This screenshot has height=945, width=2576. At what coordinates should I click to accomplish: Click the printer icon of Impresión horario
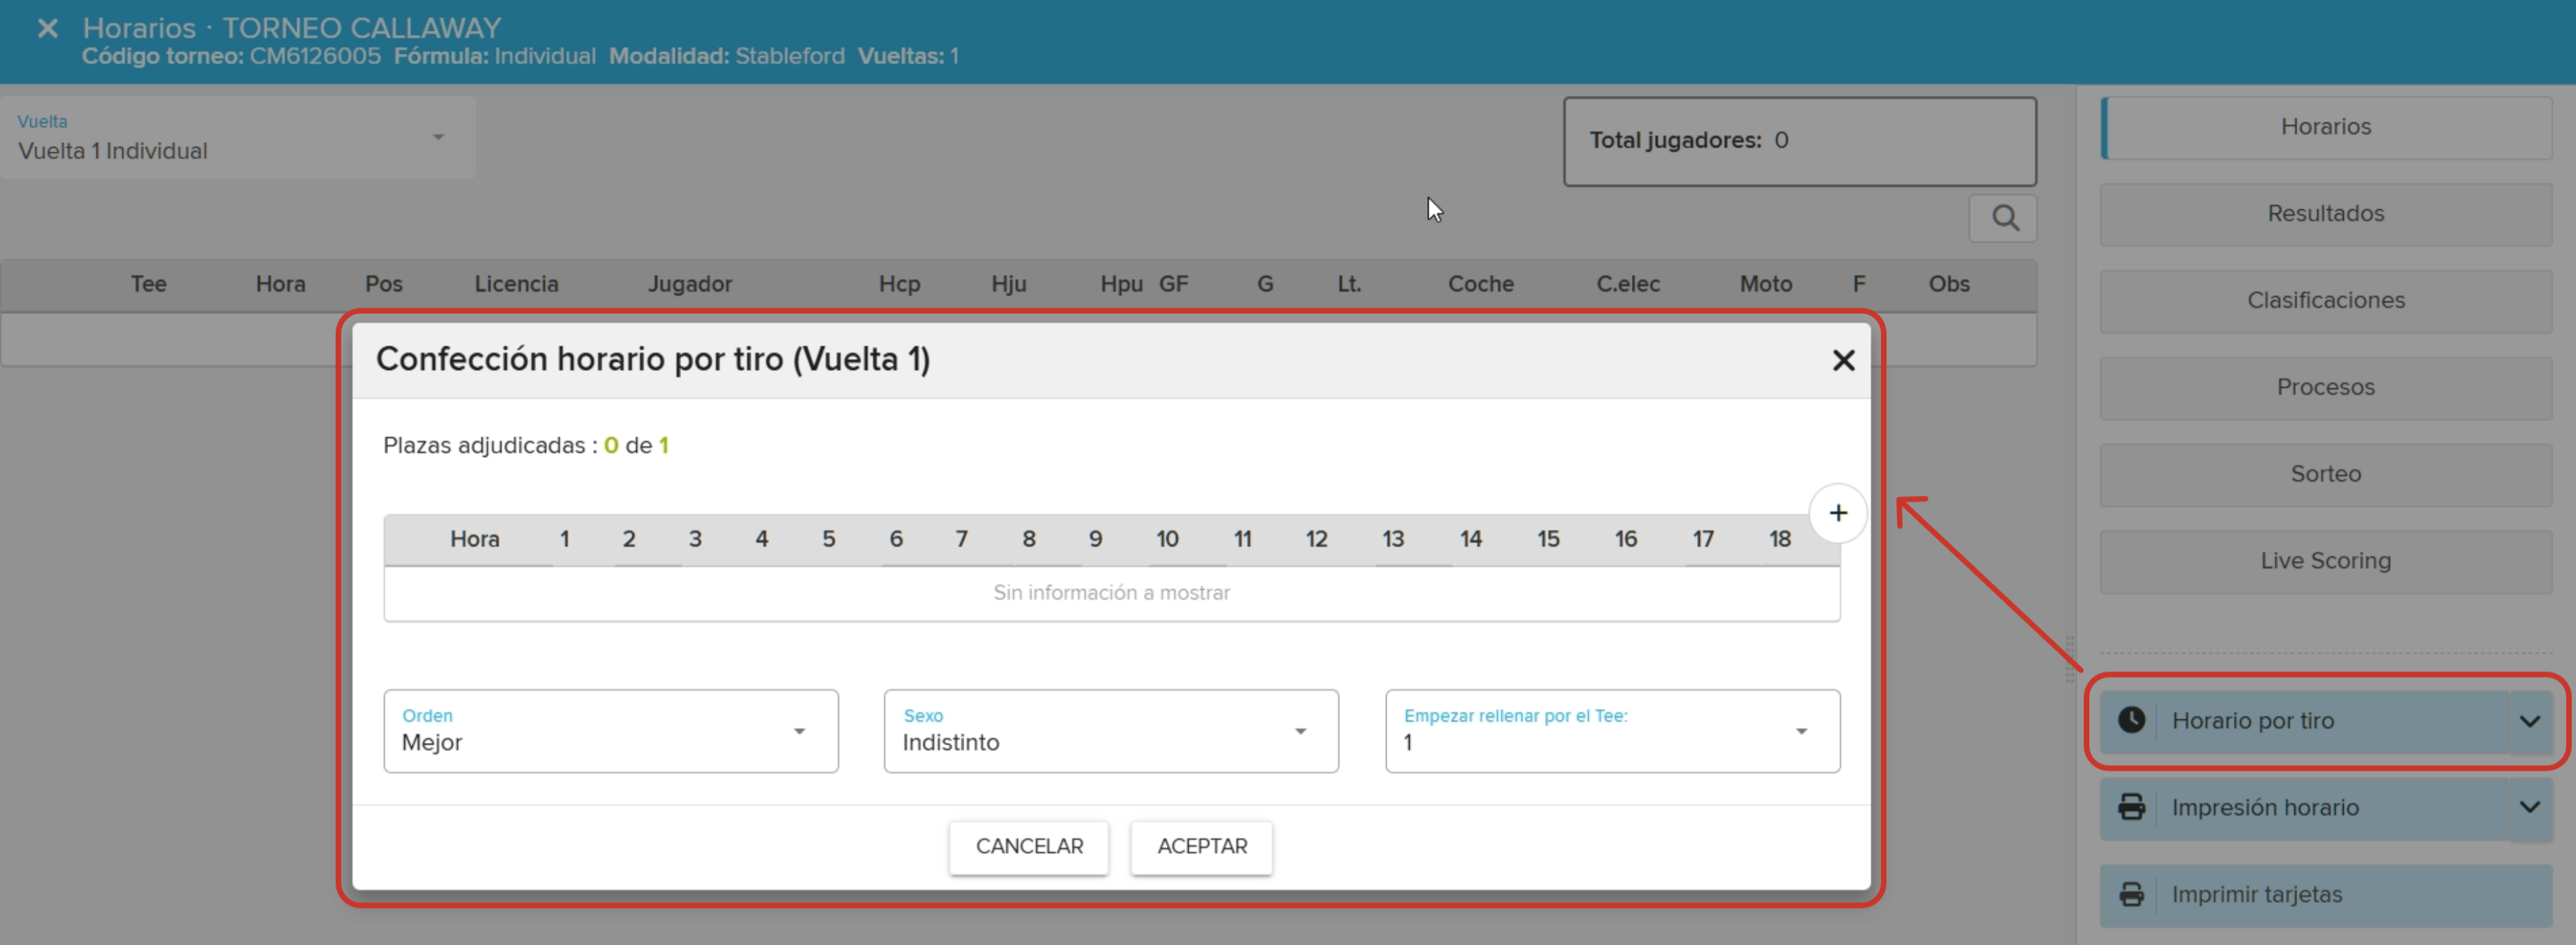point(2131,807)
